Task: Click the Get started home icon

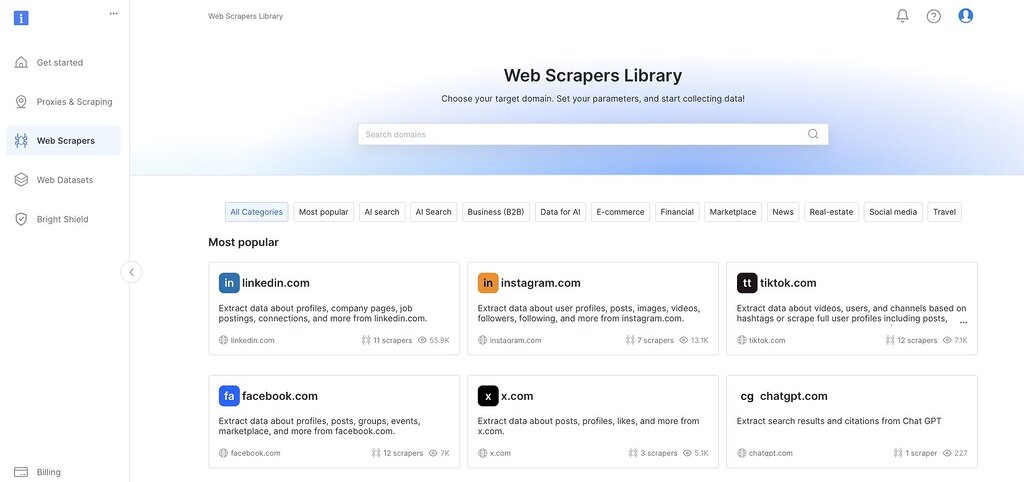Action: (21, 63)
